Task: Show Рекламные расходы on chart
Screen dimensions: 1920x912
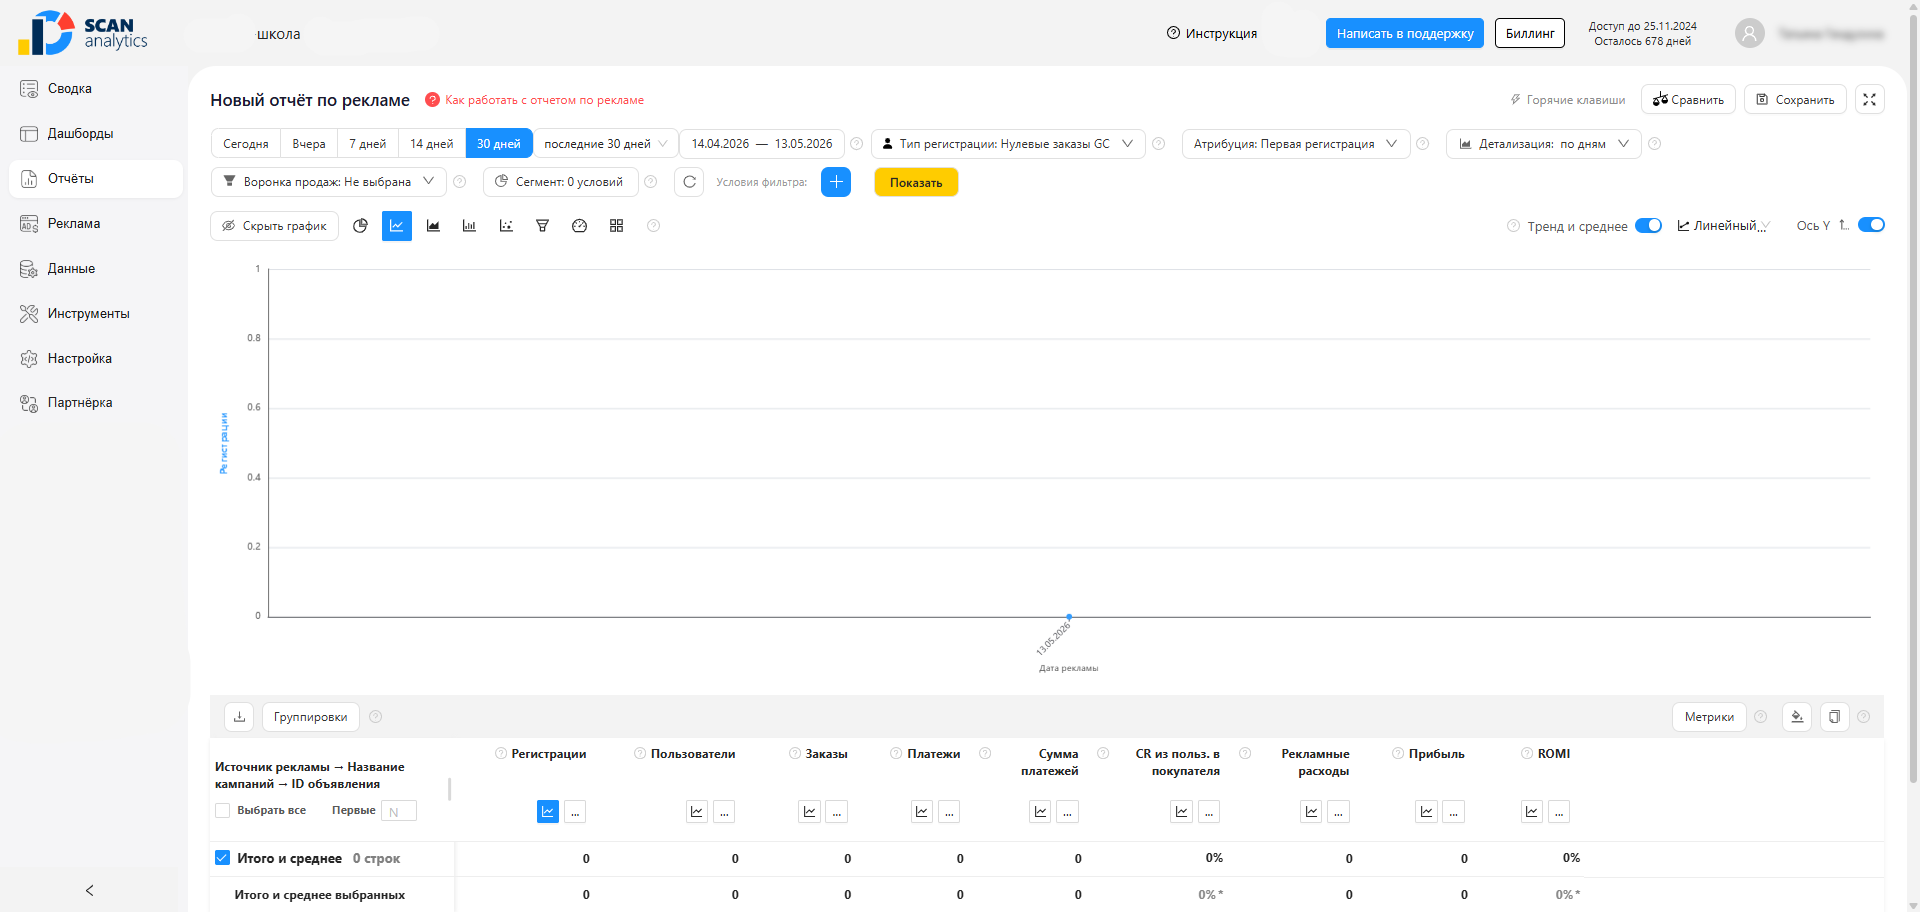Action: [x=1311, y=812]
